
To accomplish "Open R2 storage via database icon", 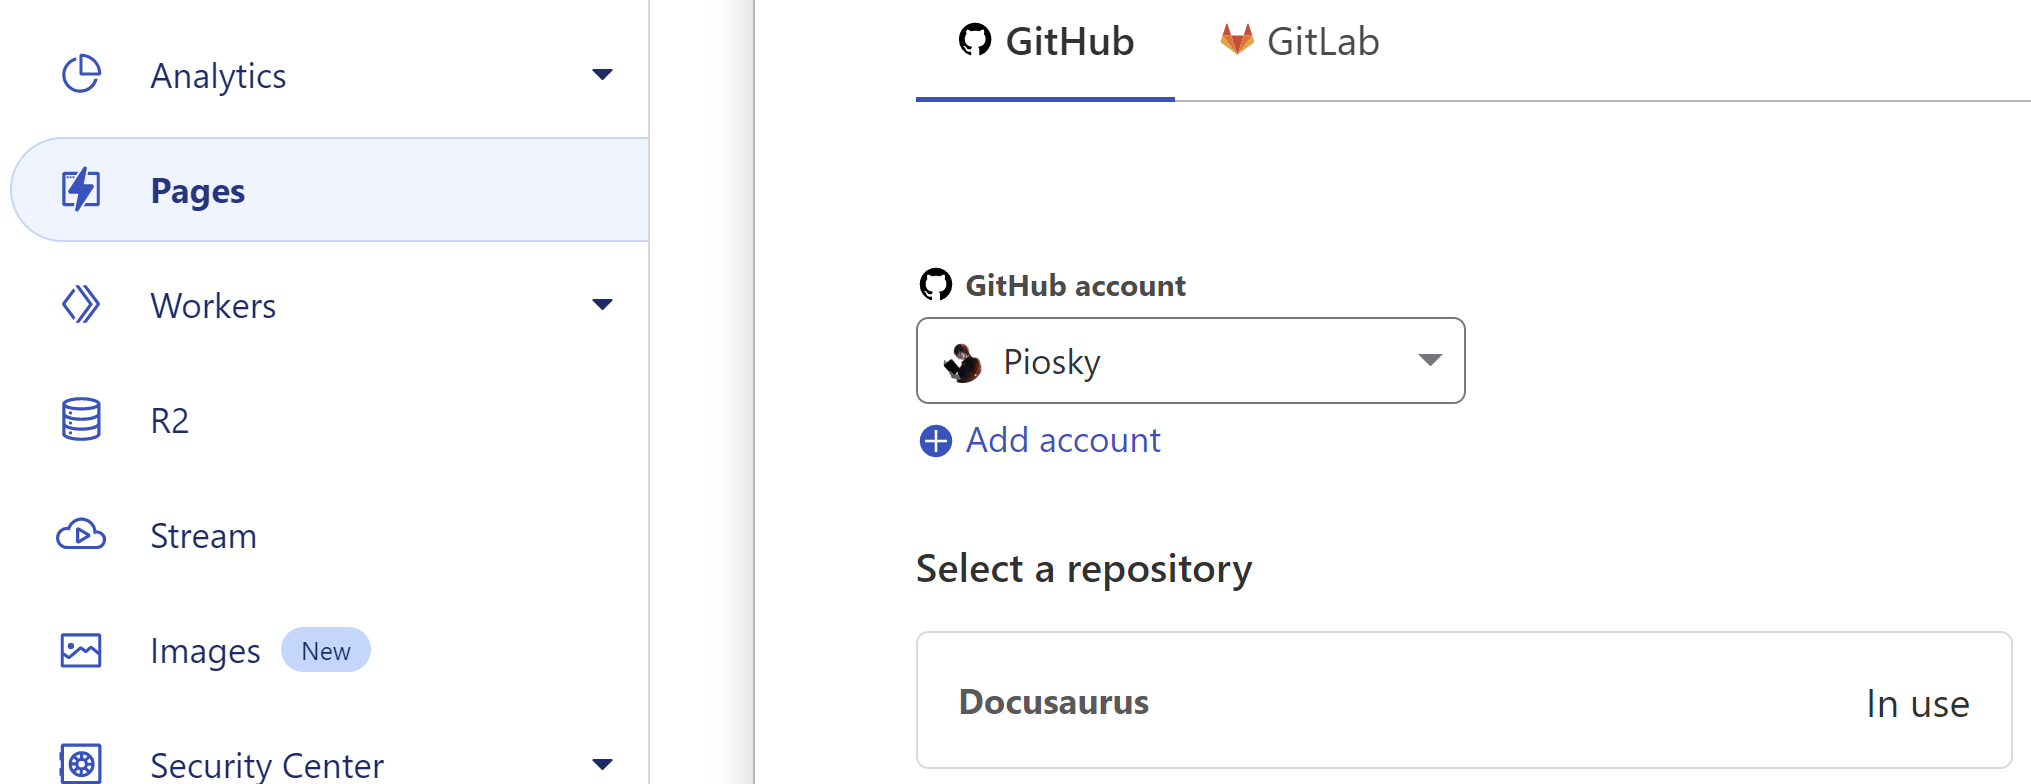I will pyautogui.click(x=81, y=419).
